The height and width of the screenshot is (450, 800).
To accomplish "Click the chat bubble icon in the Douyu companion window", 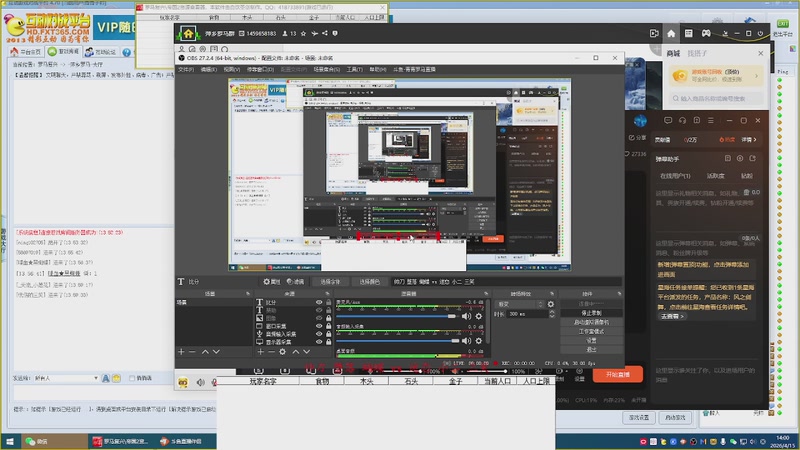I will 668,120.
